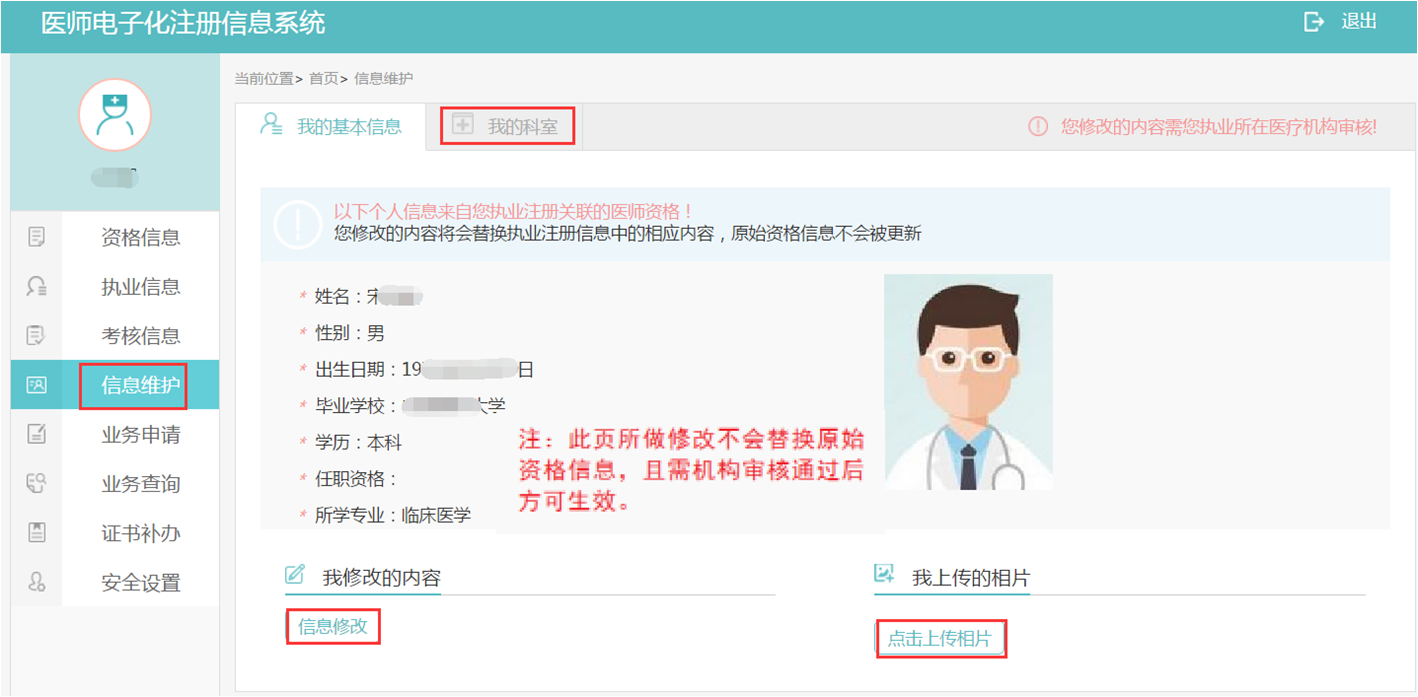Click the 安全设置 sidebar icon
The height and width of the screenshot is (697, 1418).
pos(37,582)
